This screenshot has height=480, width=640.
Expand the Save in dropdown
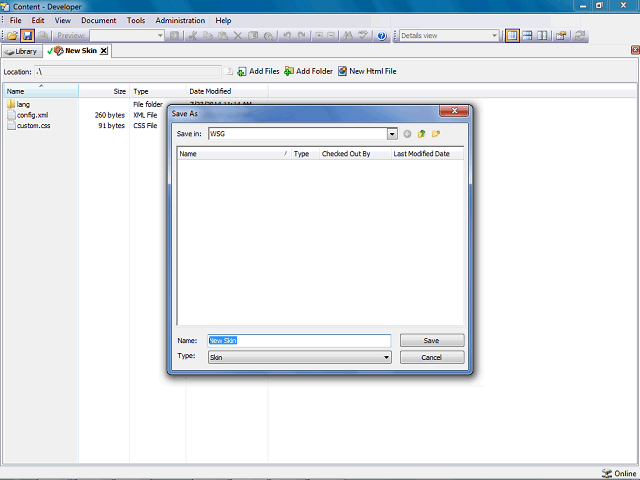click(392, 134)
